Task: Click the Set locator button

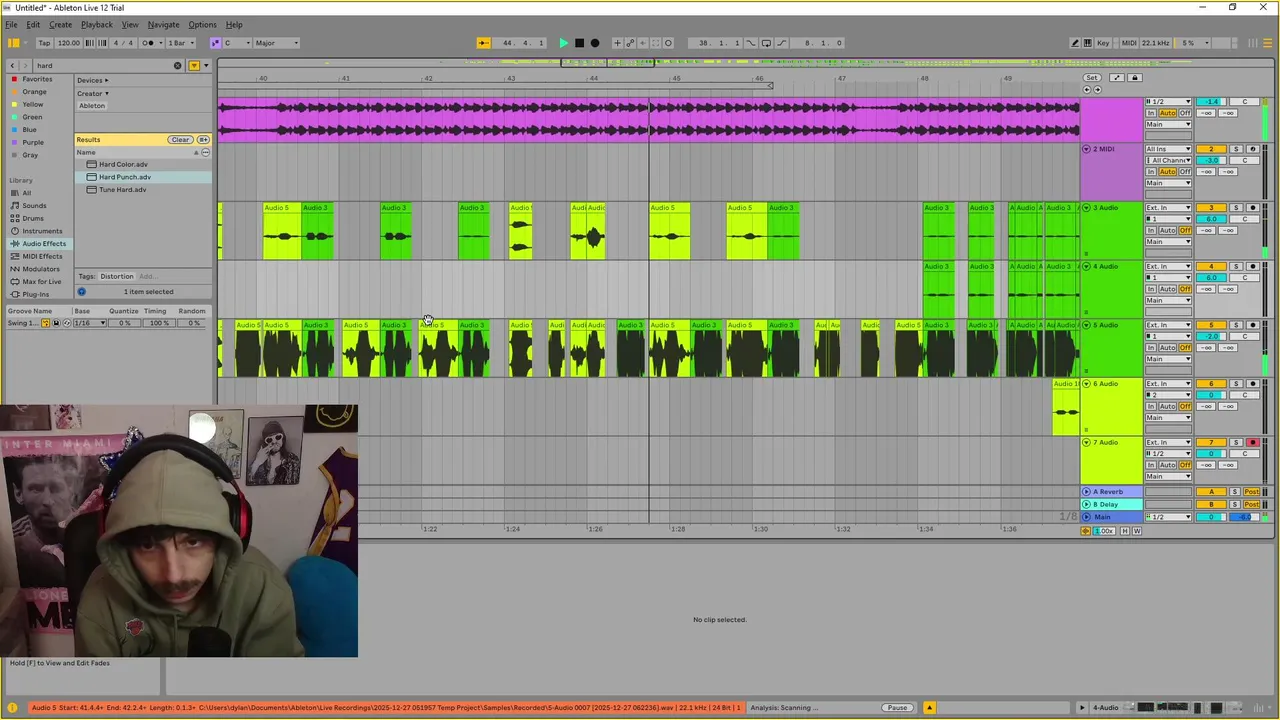Action: click(x=1092, y=77)
